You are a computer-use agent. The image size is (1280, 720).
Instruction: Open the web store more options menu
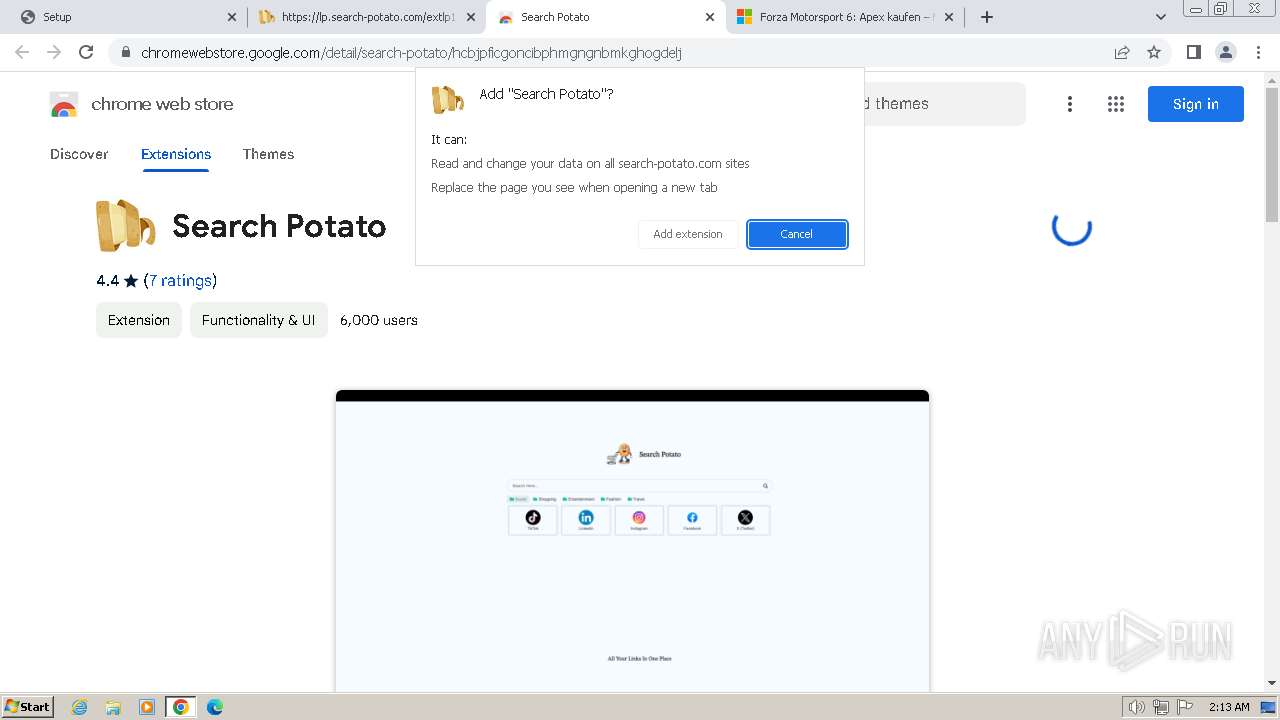pos(1070,104)
